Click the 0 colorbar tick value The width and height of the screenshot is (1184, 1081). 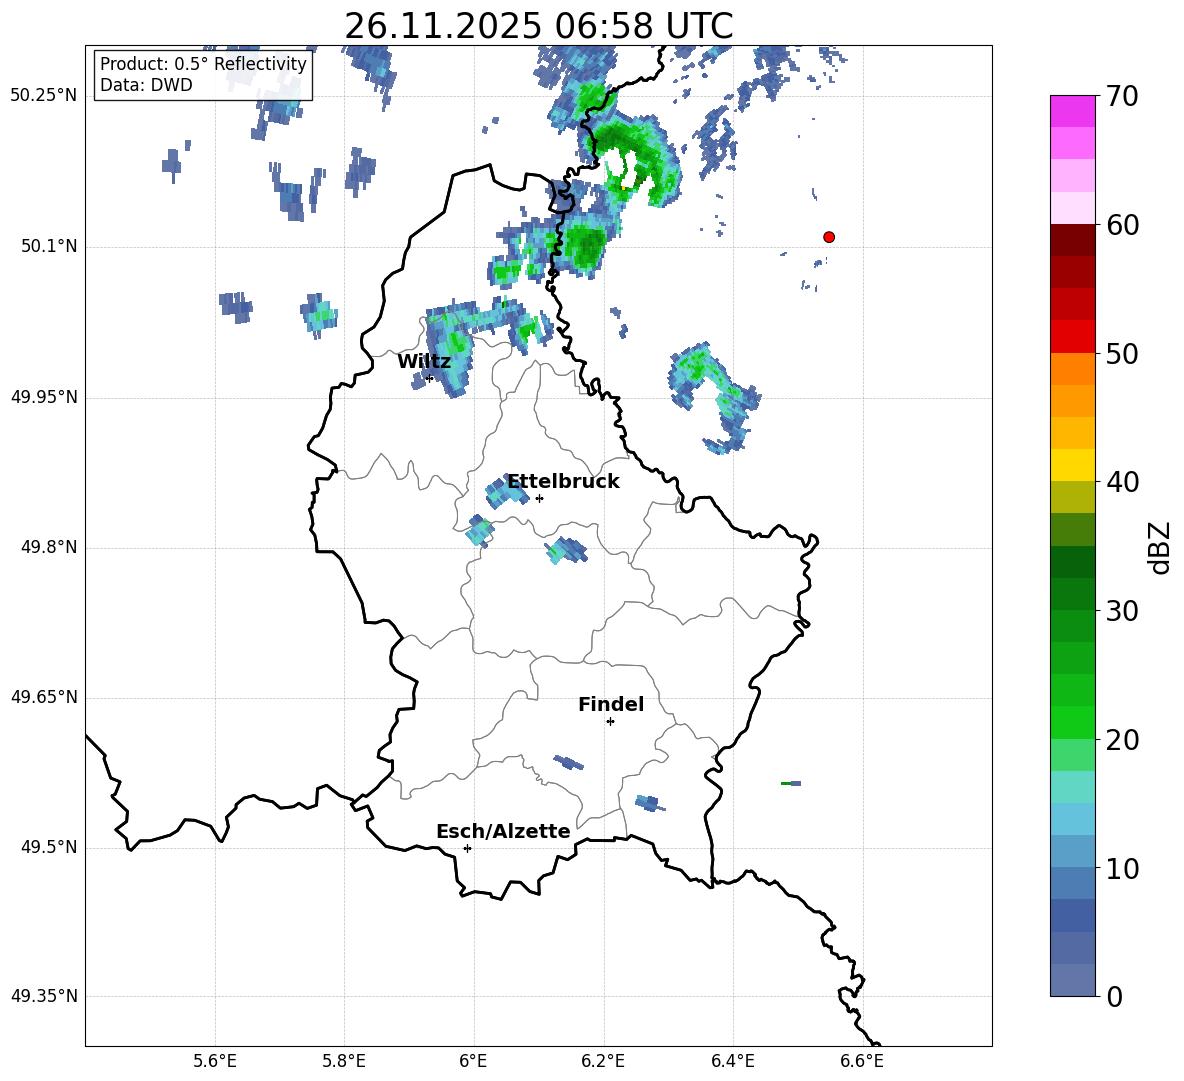1114,997
